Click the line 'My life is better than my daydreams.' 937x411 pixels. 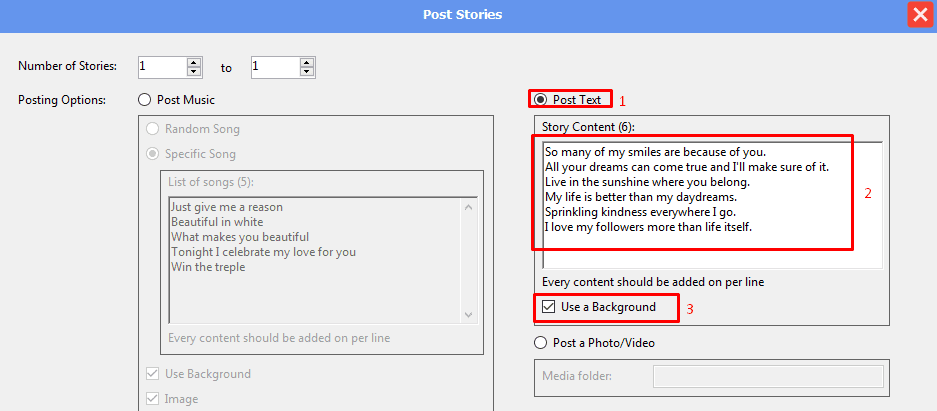[x=640, y=197]
